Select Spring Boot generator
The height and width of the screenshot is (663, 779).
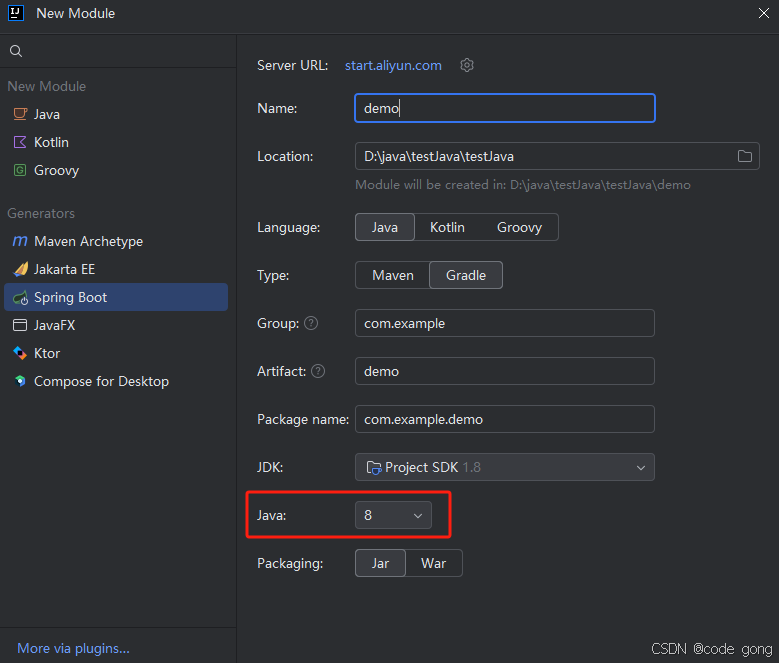point(116,297)
